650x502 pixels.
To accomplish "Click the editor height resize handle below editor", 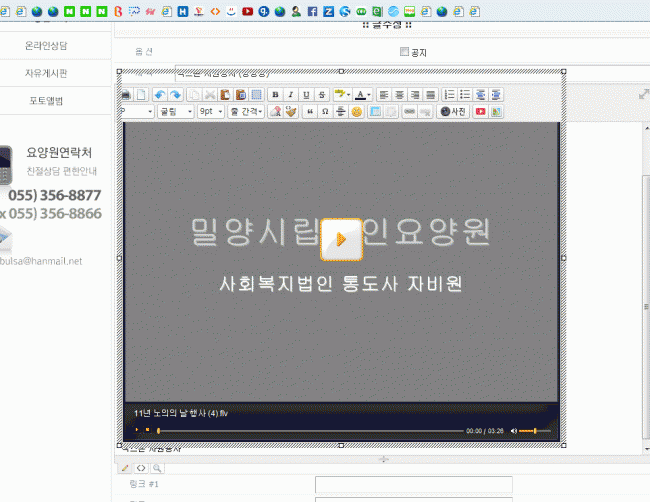I will coord(383,459).
